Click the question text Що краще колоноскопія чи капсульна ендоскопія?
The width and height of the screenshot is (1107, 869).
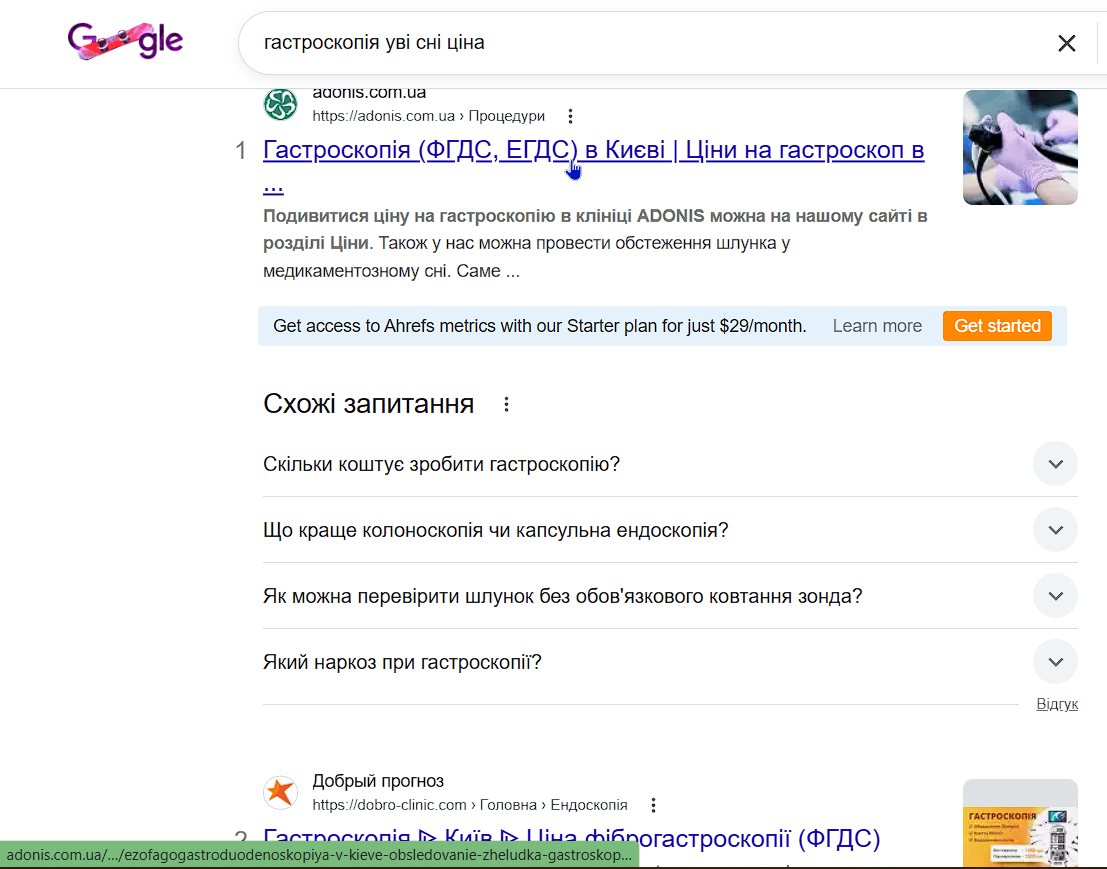point(496,530)
